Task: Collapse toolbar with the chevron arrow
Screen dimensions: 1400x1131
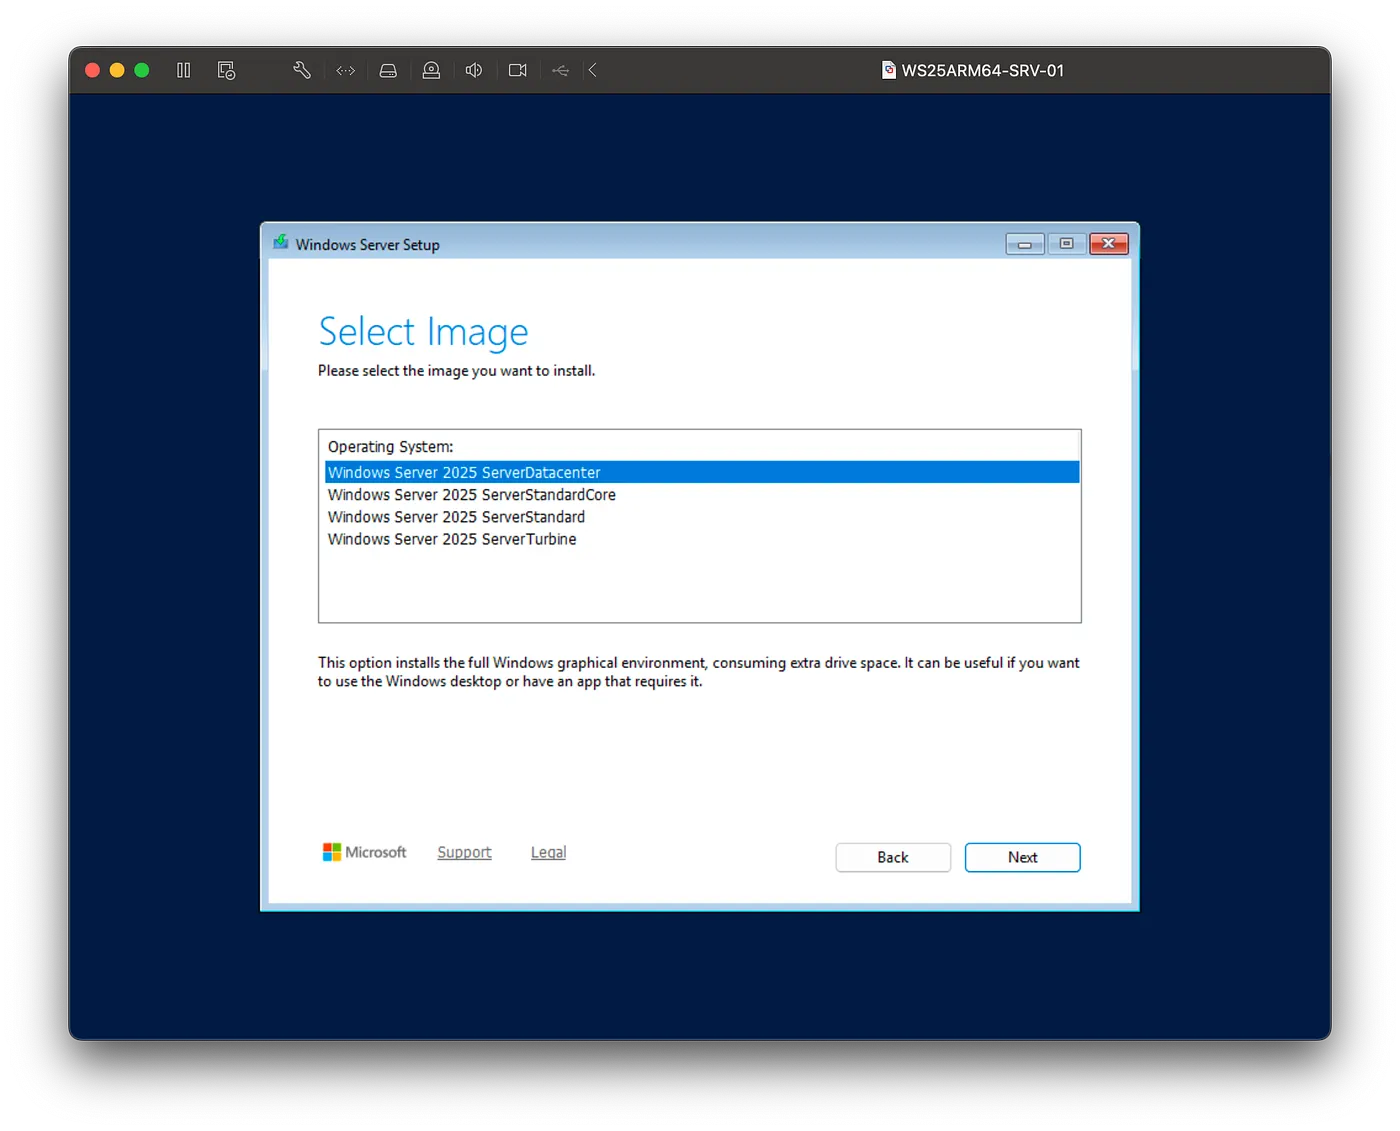Action: click(x=593, y=70)
